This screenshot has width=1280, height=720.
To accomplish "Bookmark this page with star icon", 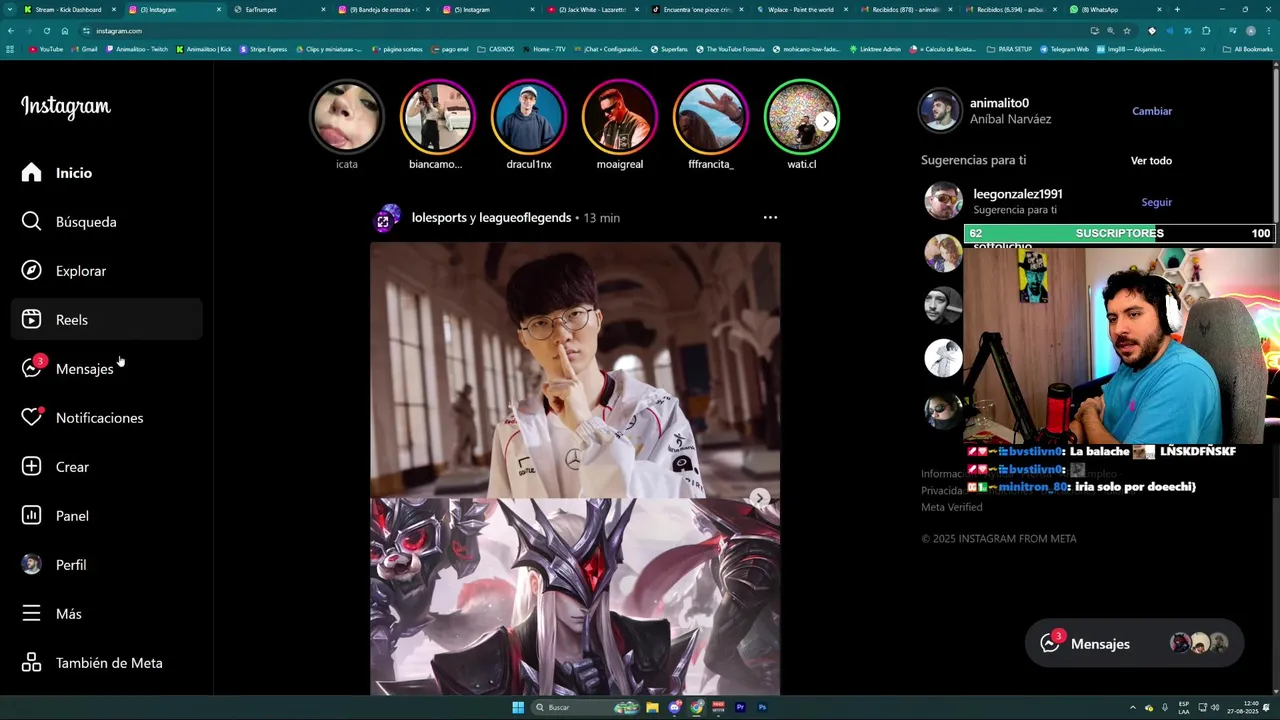I will coord(1127,31).
